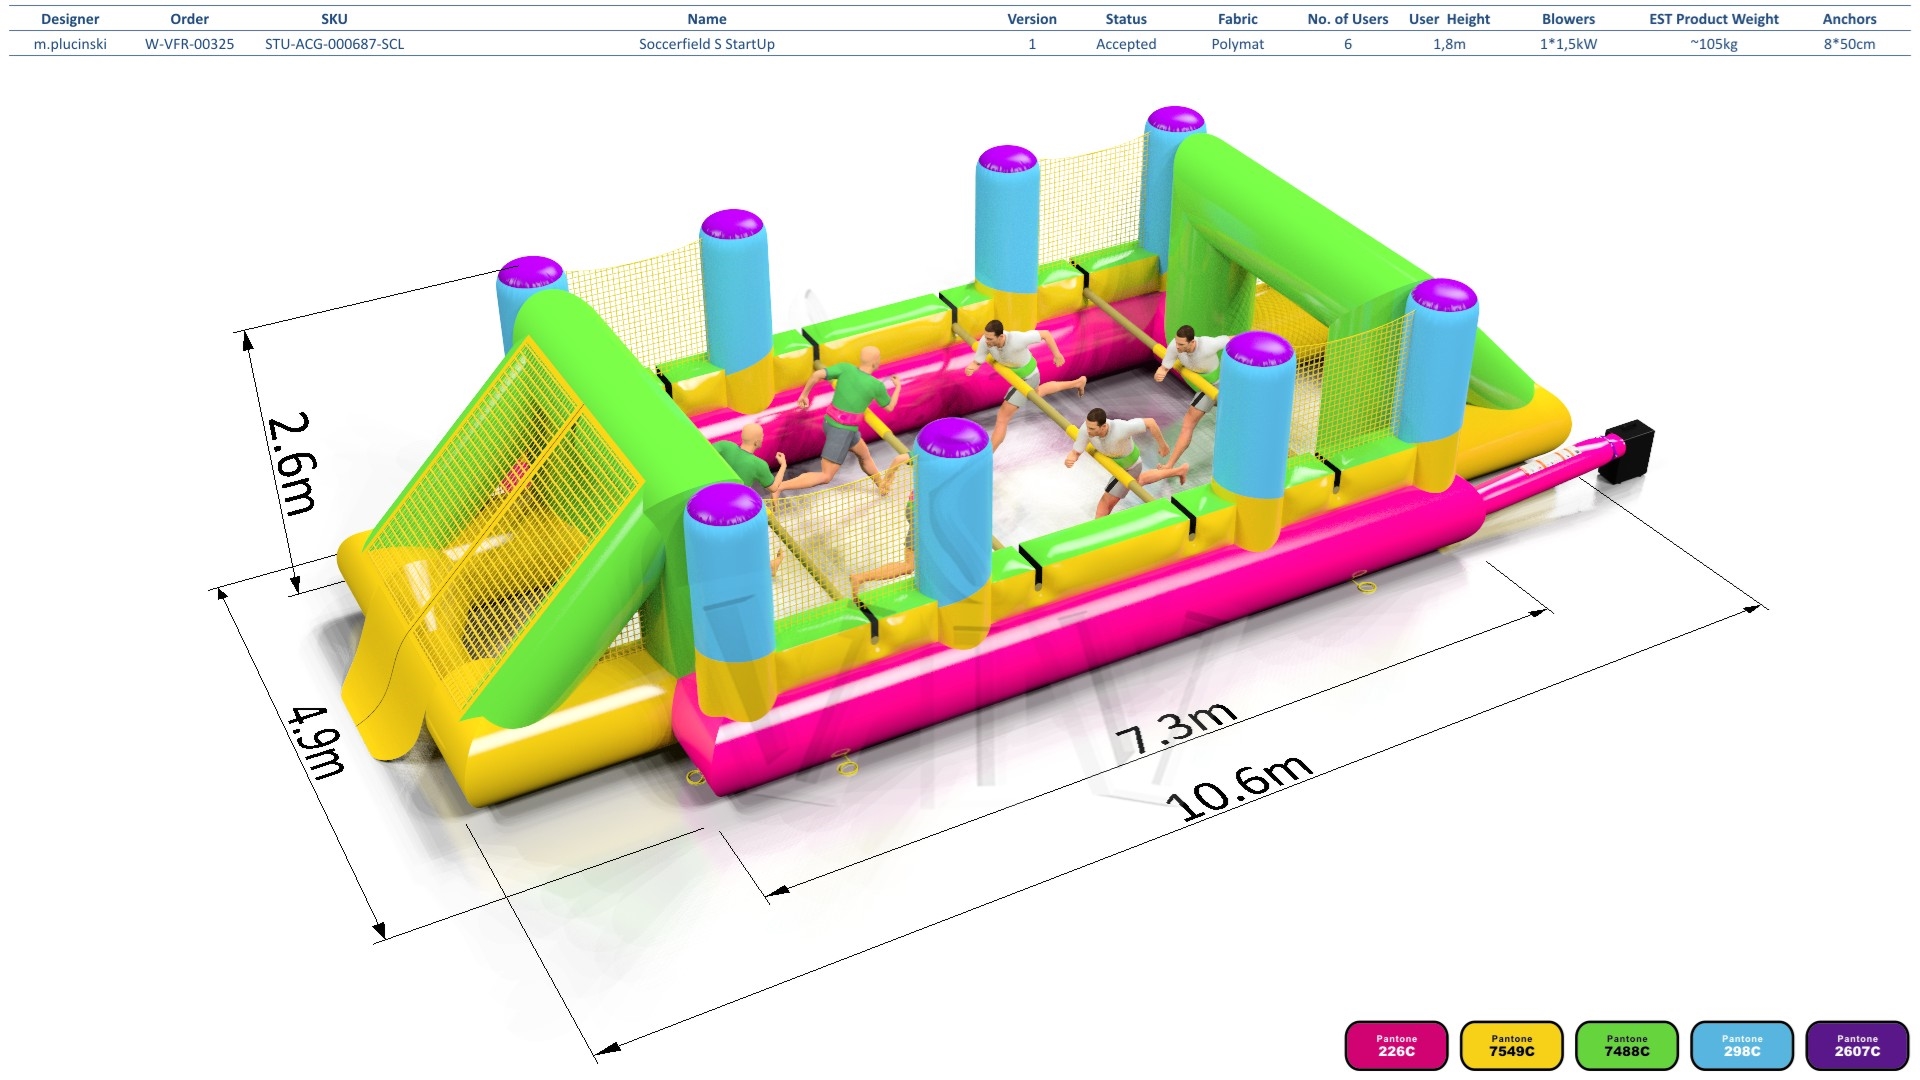
Task: Click the 4.9m width dimension label
Action: [x=317, y=742]
